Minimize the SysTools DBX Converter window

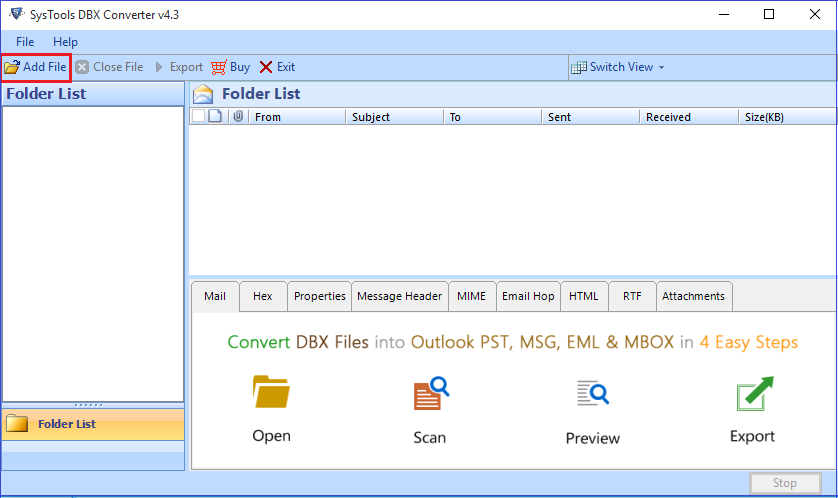(724, 14)
